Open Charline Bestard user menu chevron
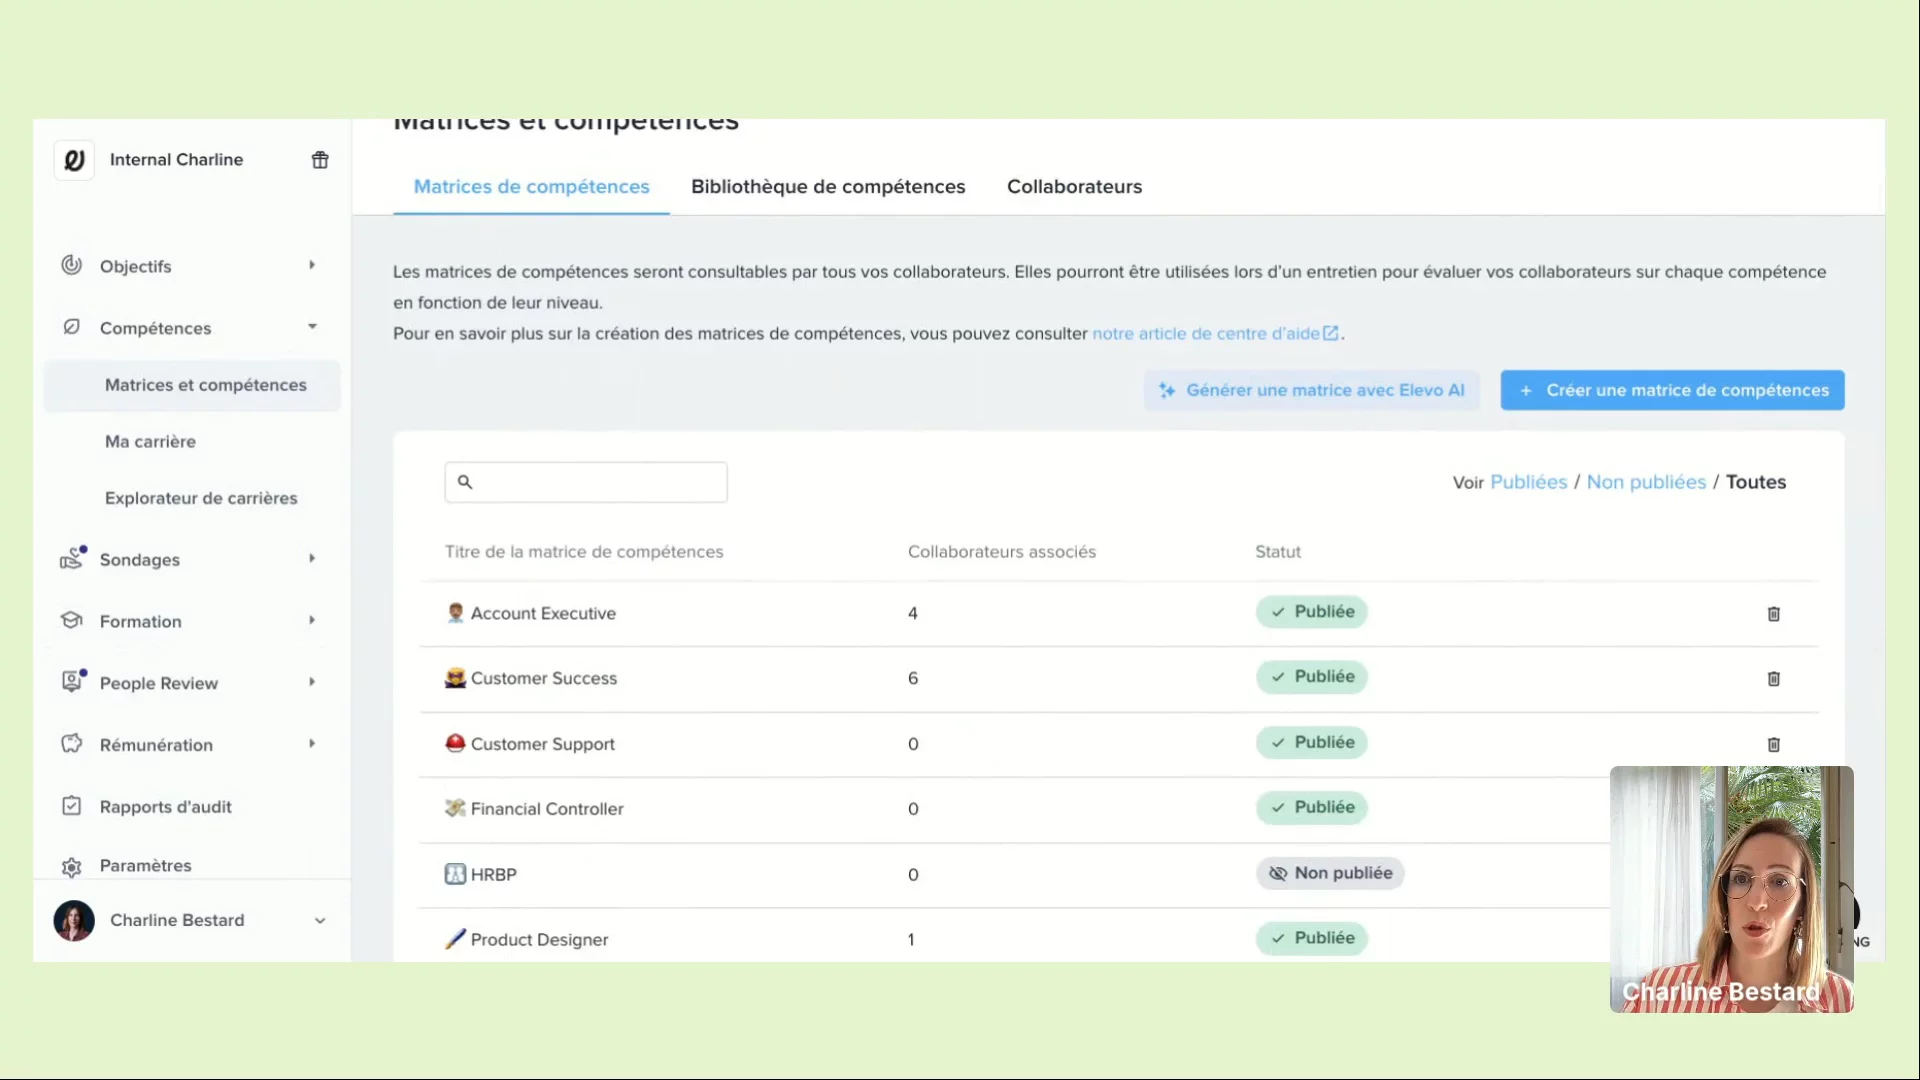Viewport: 1920px width, 1080px height. click(x=320, y=921)
